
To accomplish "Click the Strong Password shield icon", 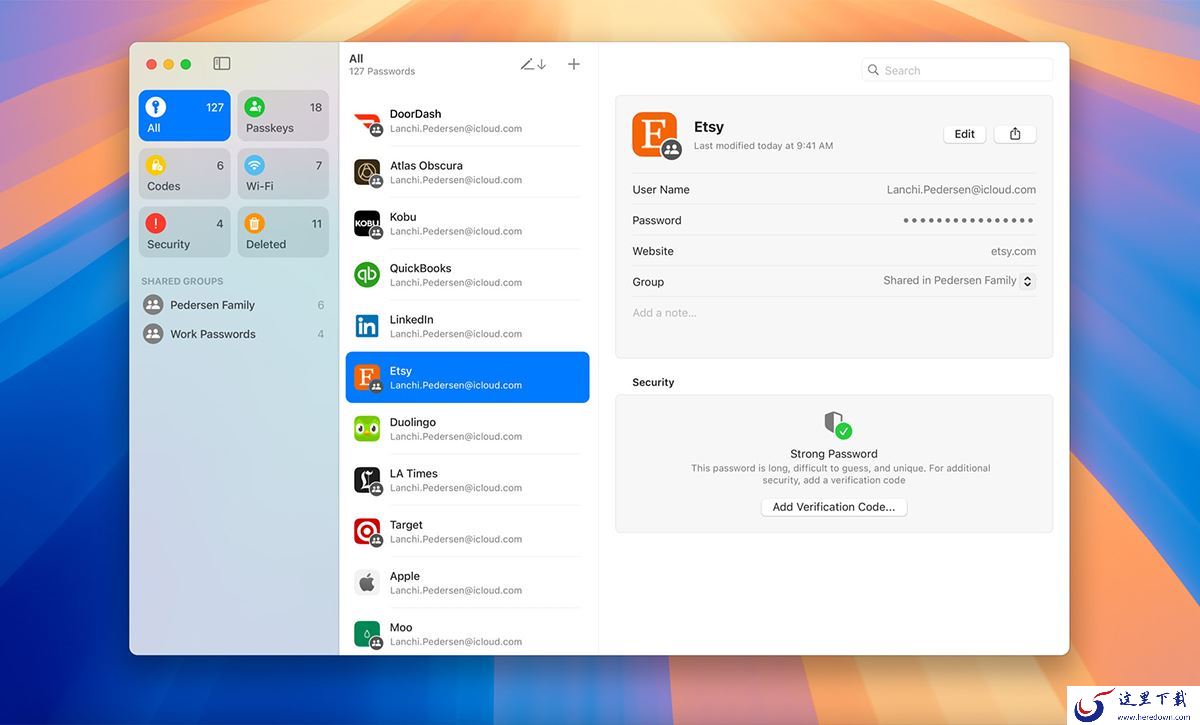I will pyautogui.click(x=837, y=424).
